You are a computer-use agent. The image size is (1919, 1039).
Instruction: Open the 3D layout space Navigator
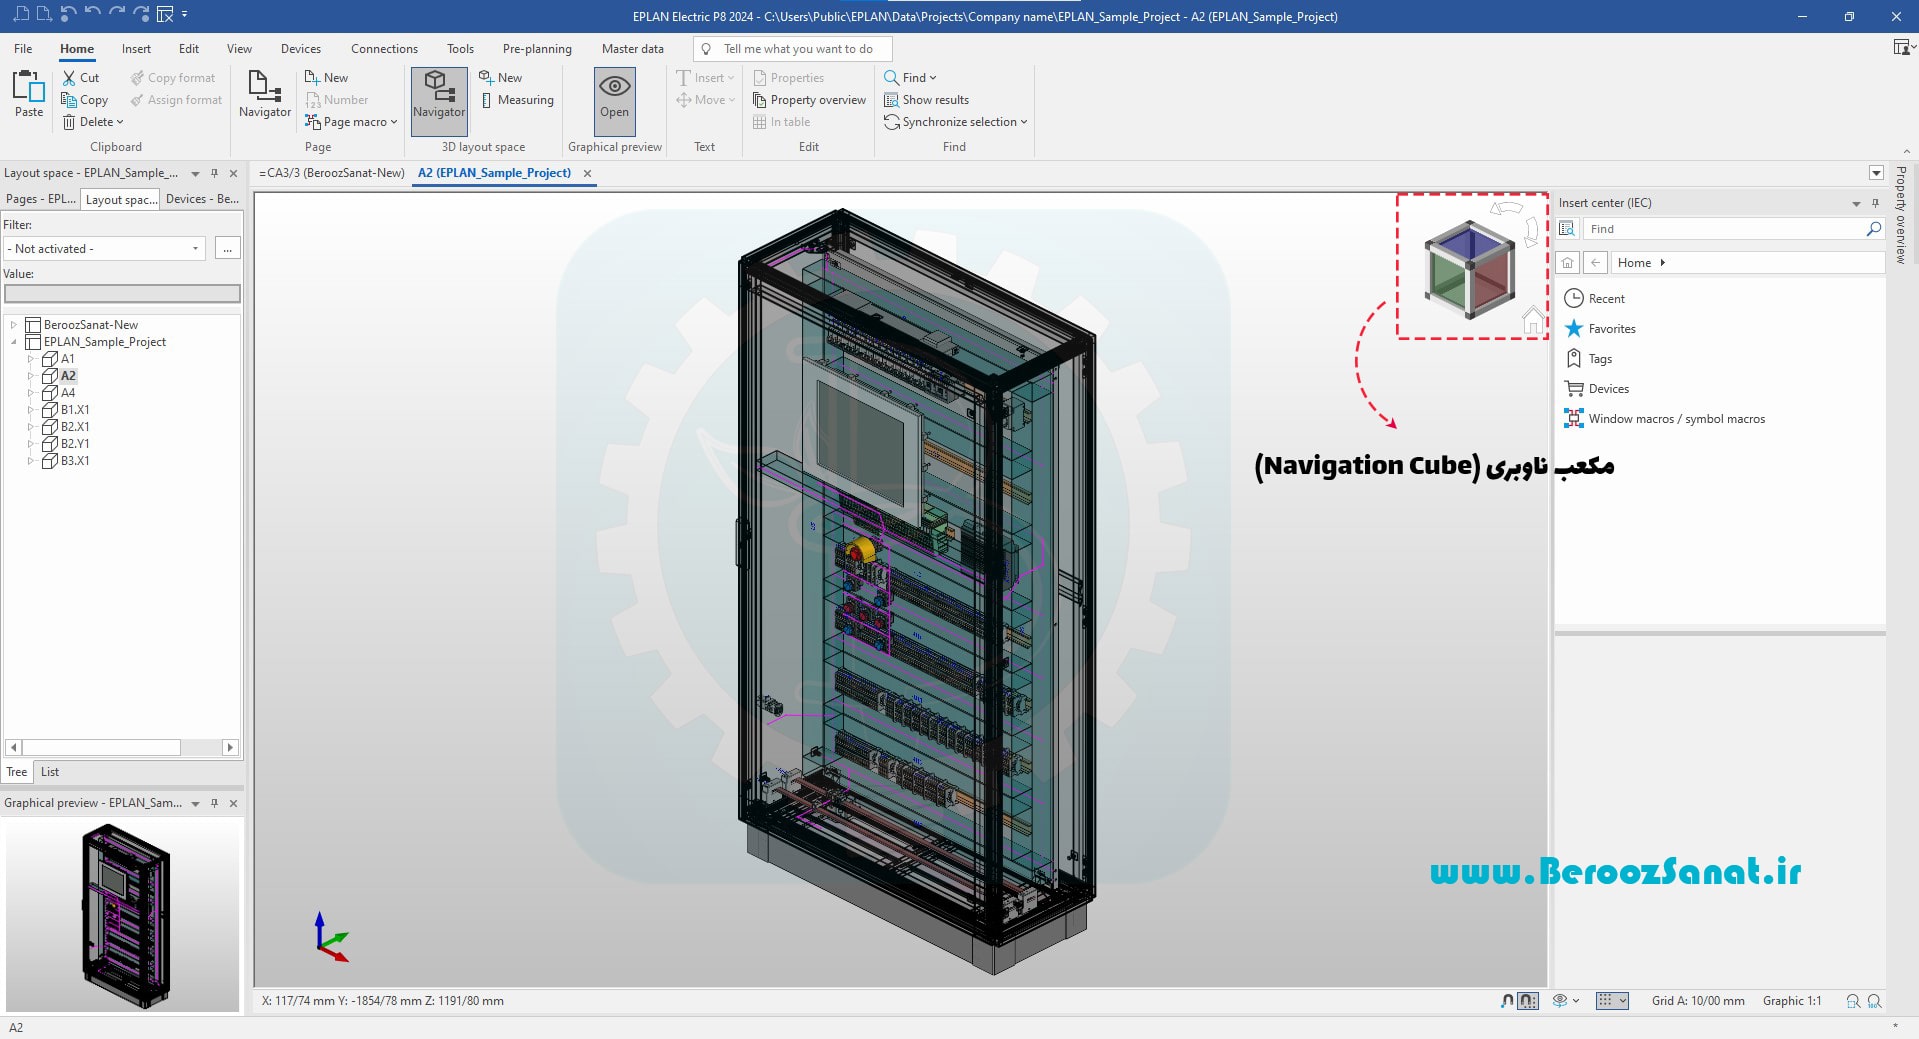[x=439, y=94]
